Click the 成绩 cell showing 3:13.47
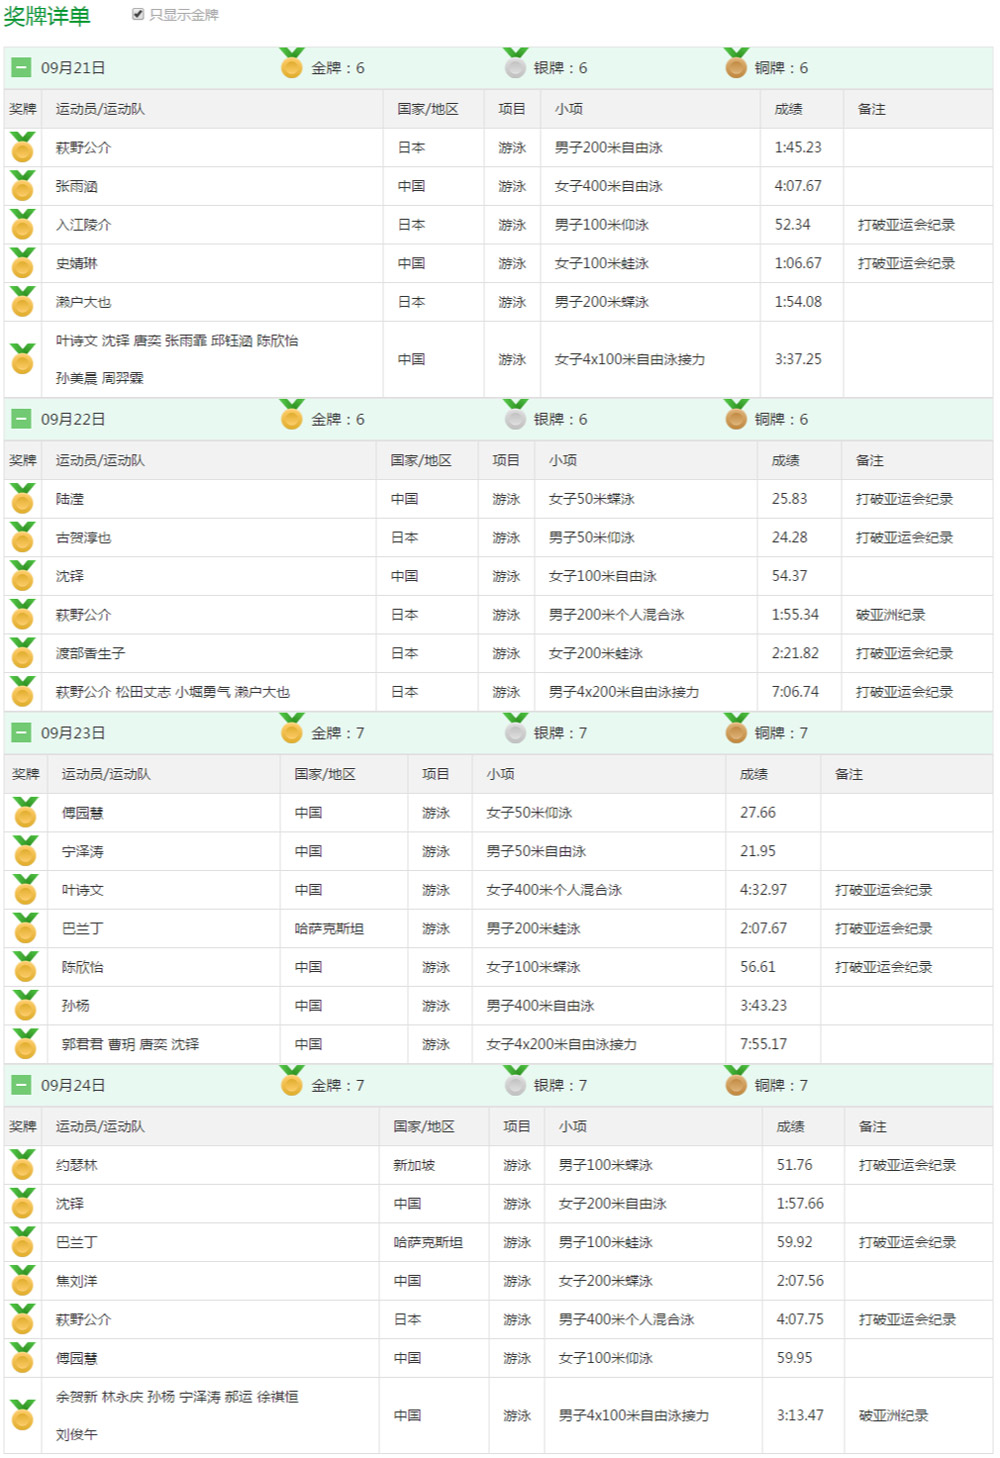Viewport: 1000px width, 1458px height. click(x=802, y=1414)
